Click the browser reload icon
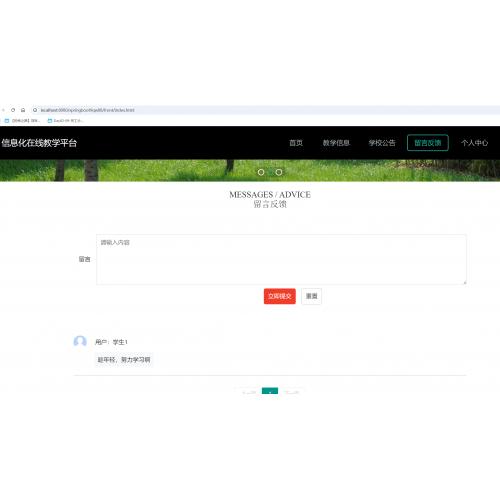 click(13, 110)
